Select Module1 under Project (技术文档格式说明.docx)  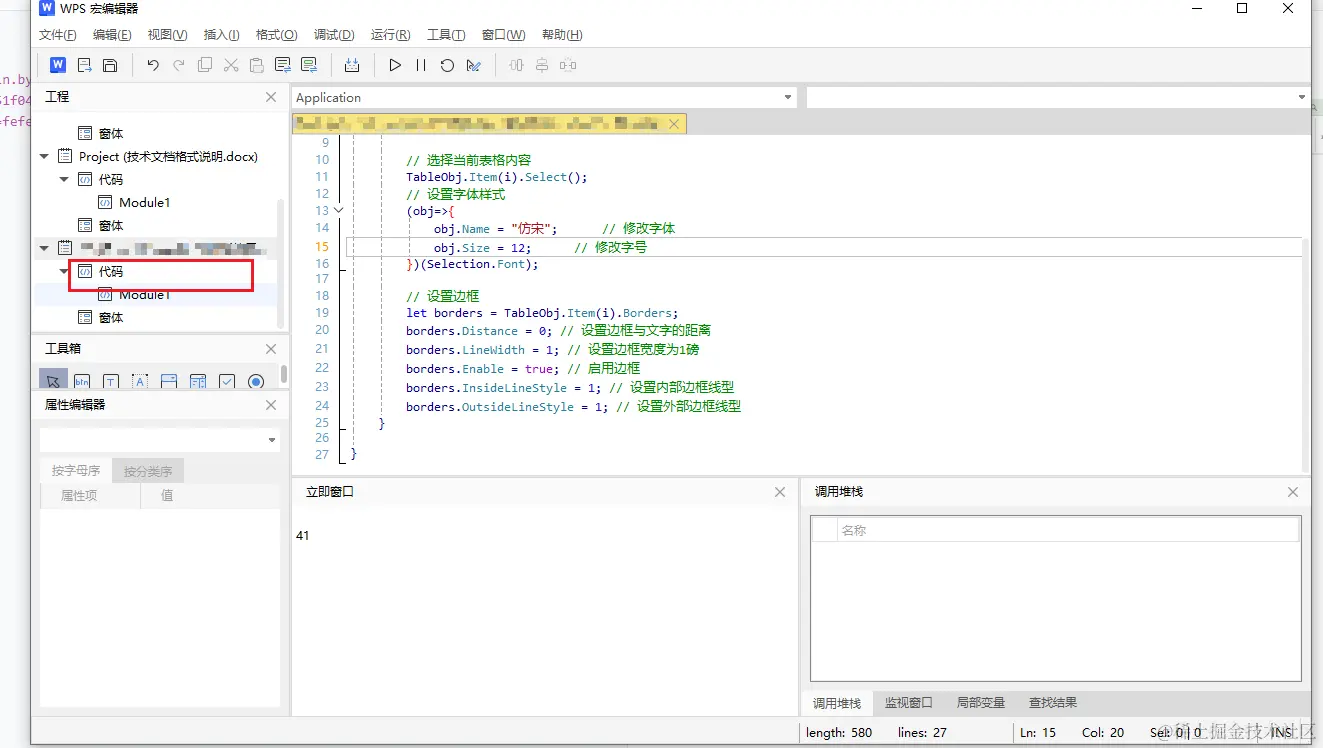click(144, 203)
